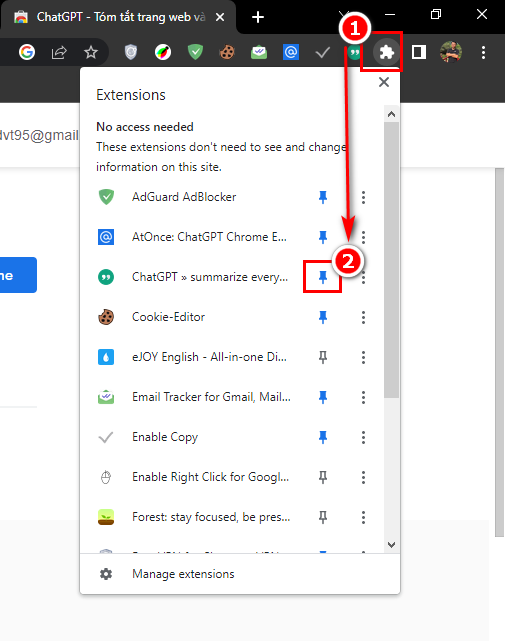Open the profile avatar menu
Image resolution: width=505 pixels, height=641 pixels.
tap(451, 52)
